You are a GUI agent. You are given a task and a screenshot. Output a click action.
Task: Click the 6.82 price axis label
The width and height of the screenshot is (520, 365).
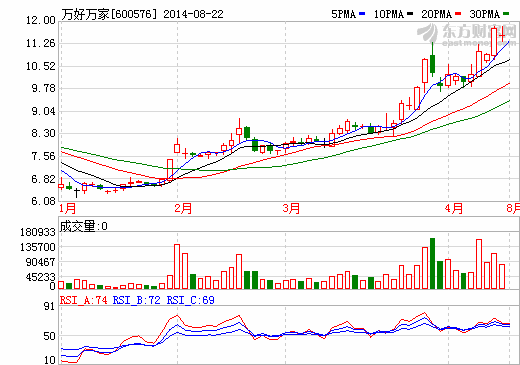point(43,179)
